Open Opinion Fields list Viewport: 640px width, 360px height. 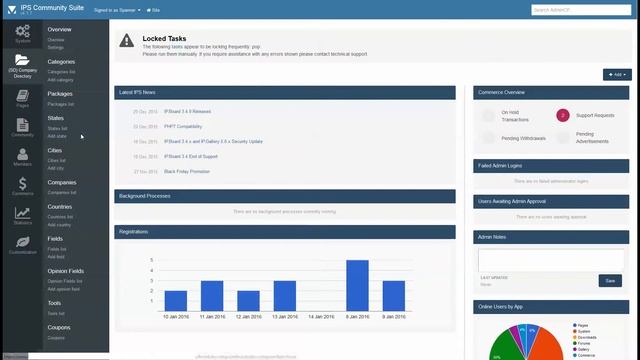point(65,281)
